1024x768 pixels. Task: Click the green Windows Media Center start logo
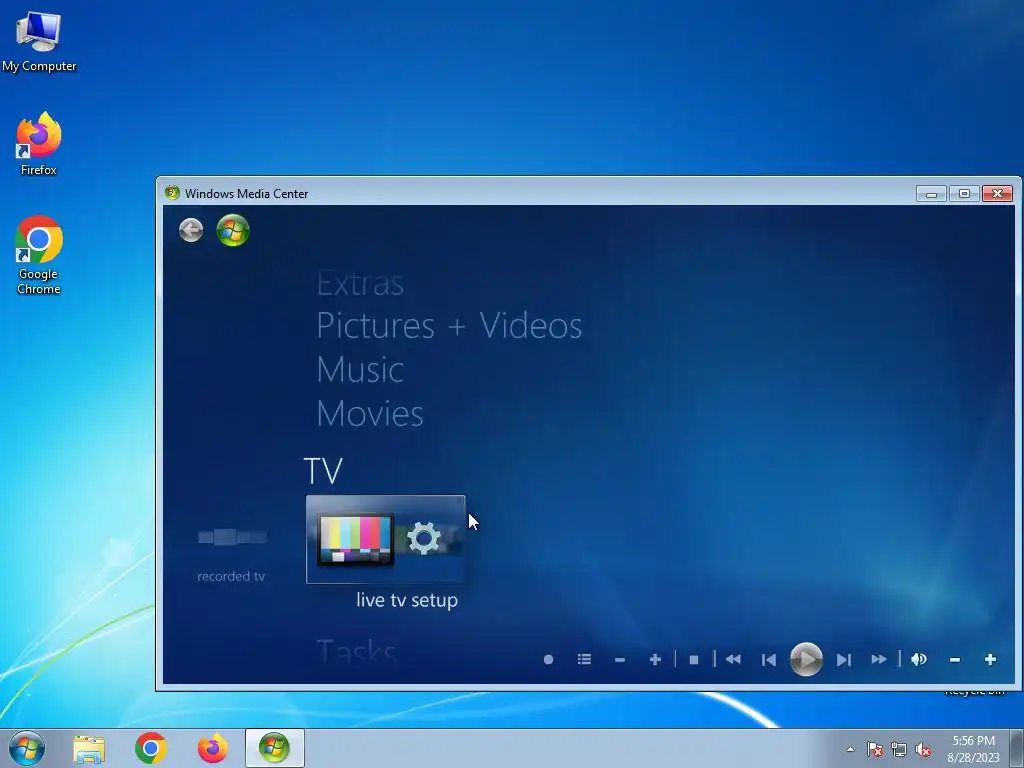coord(233,231)
